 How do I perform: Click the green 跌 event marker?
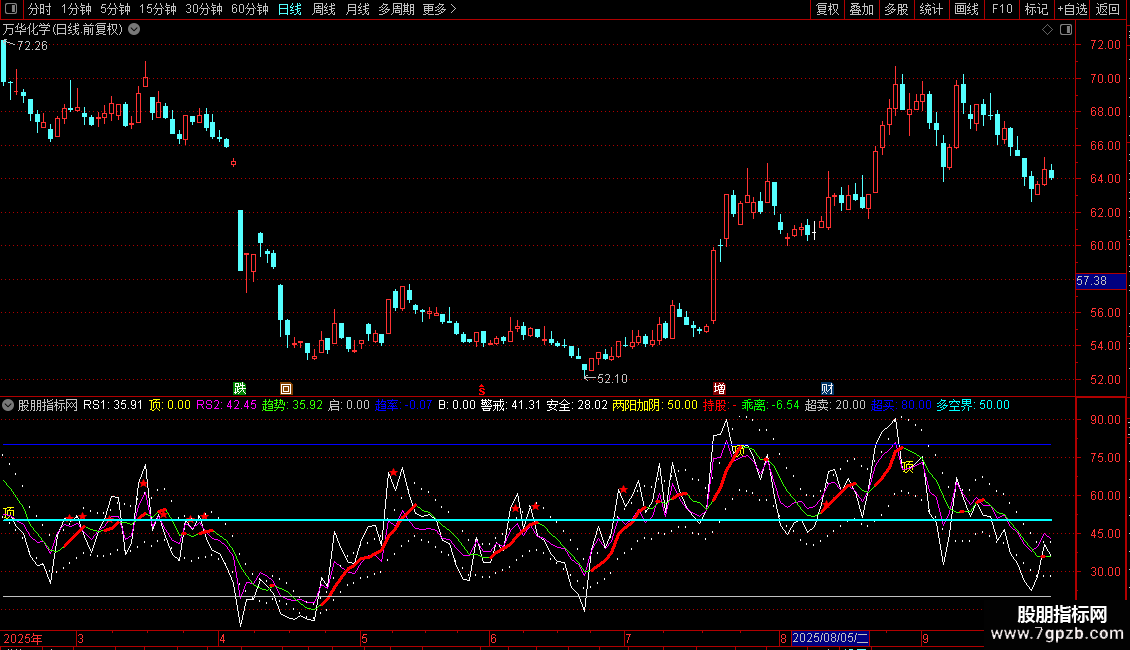click(x=240, y=388)
